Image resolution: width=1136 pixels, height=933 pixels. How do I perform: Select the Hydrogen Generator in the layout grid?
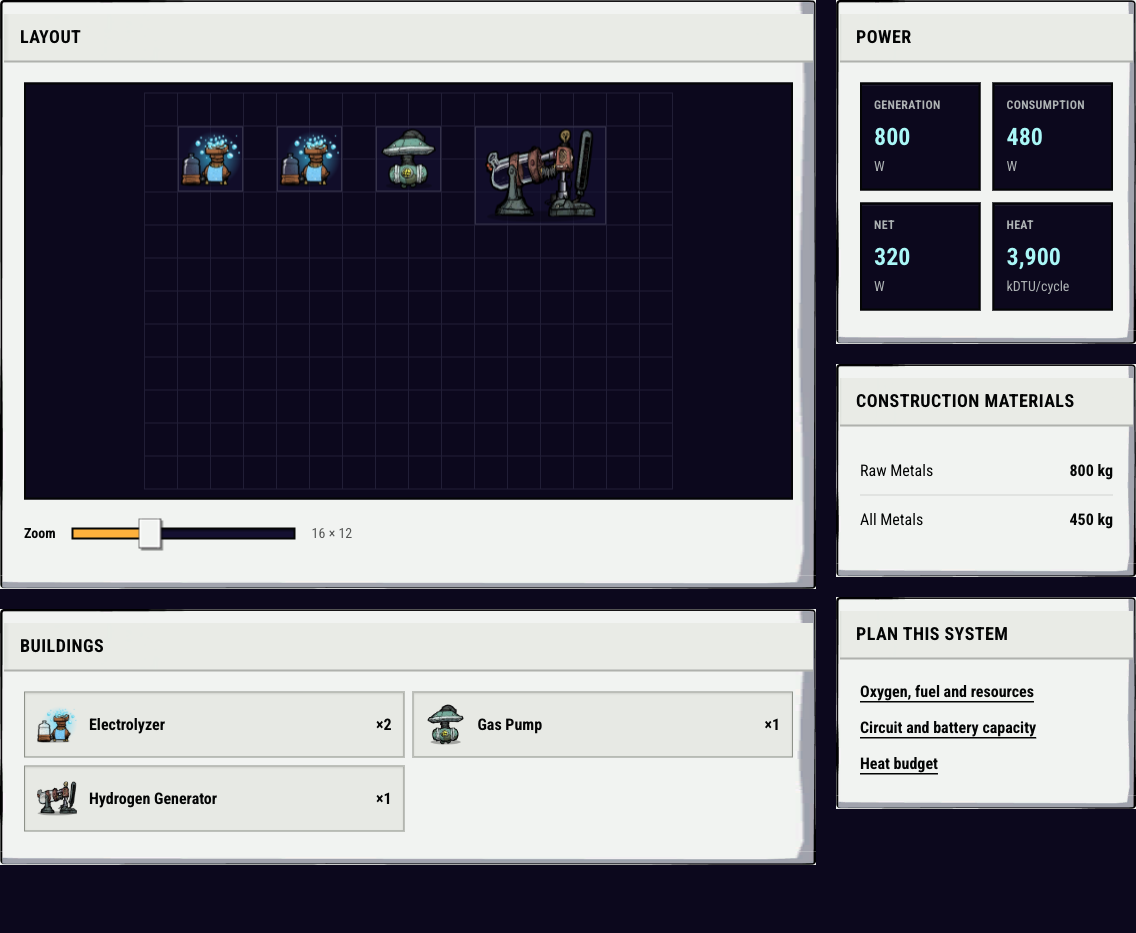tap(540, 175)
